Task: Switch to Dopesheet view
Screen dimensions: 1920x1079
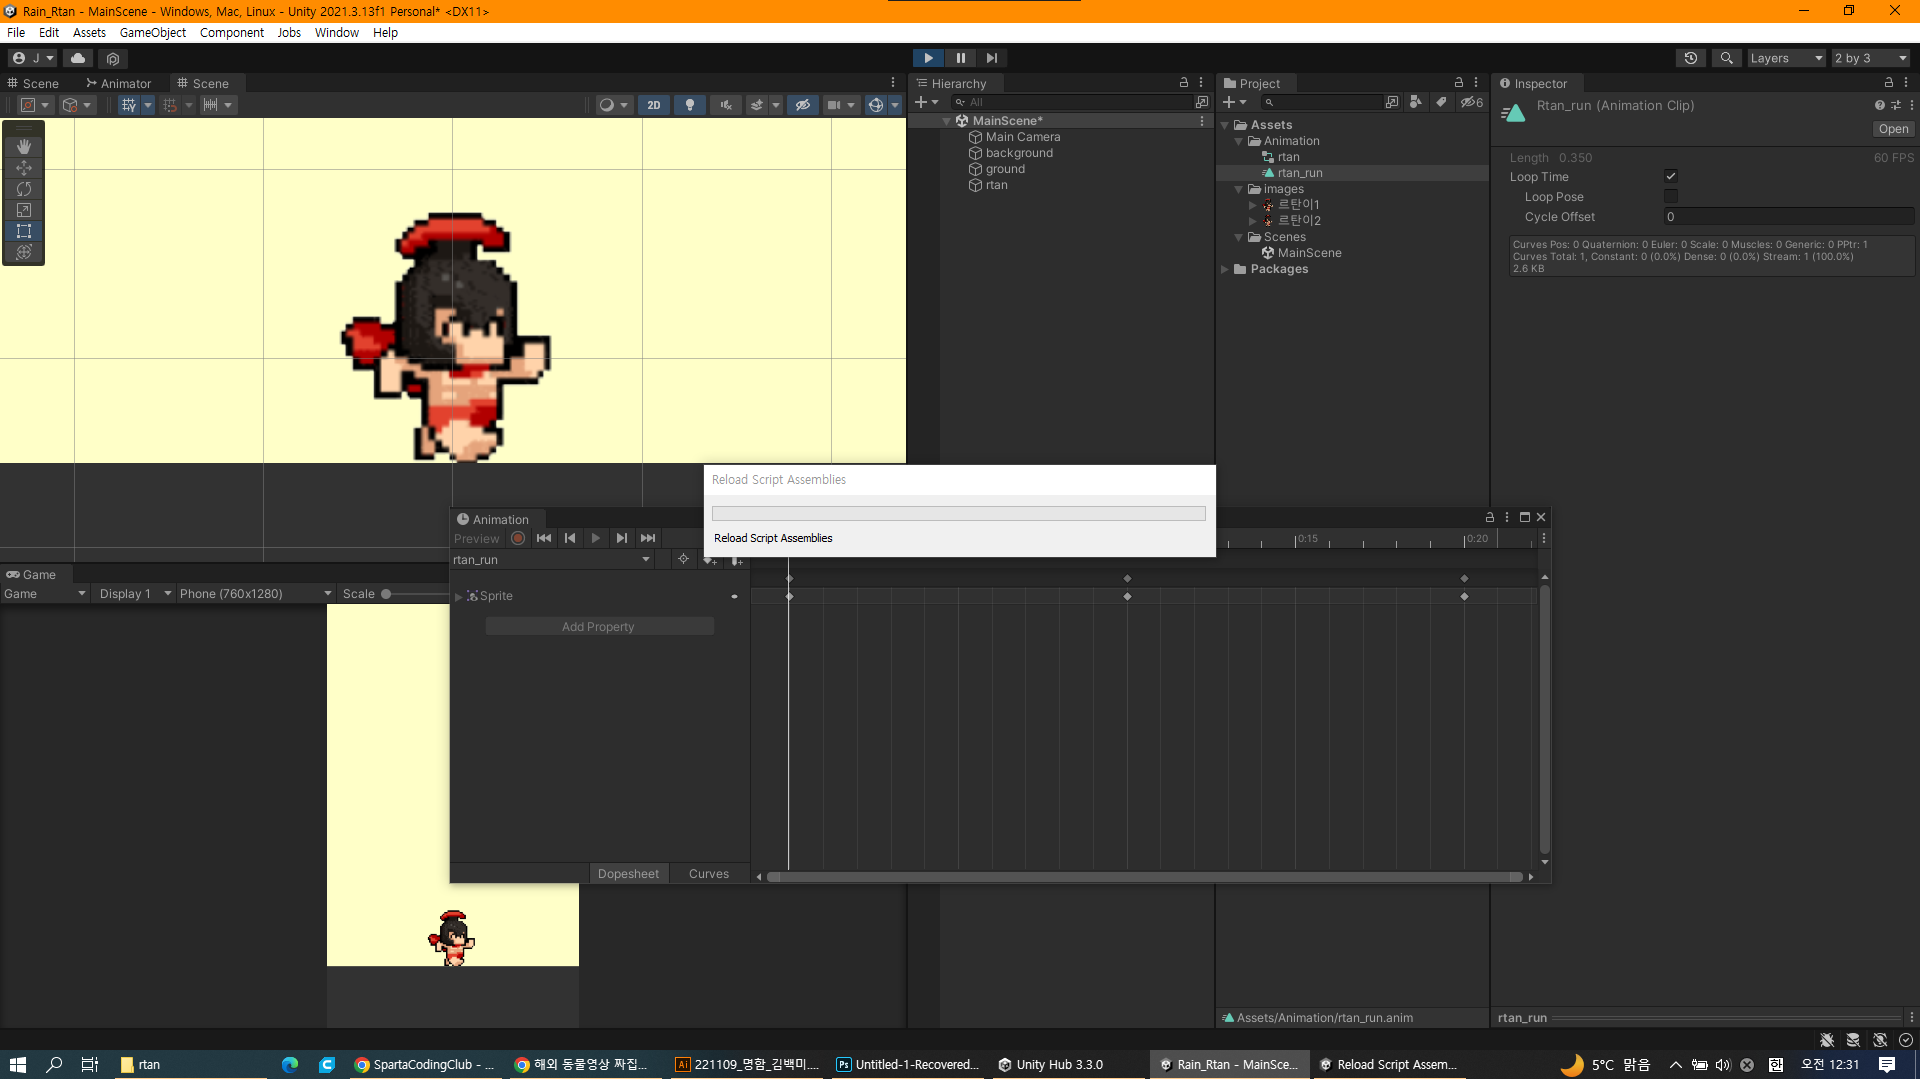Action: [x=628, y=874]
